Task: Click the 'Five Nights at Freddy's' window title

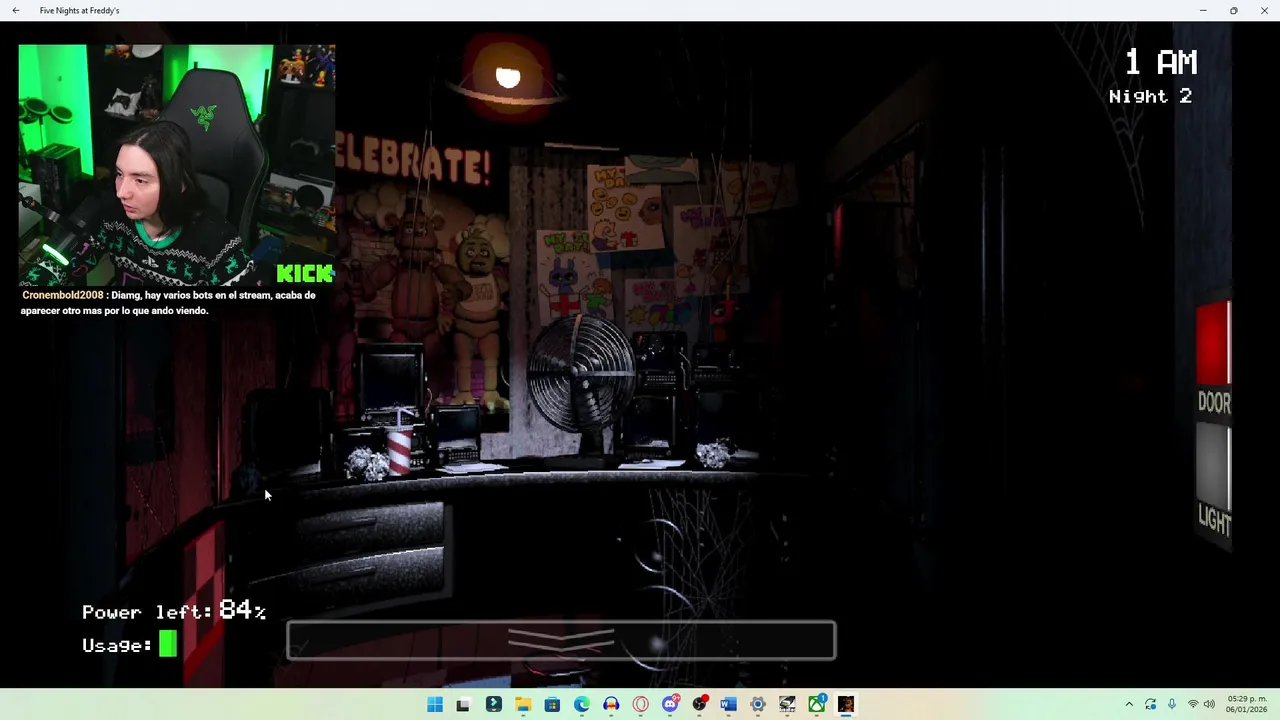Action: (x=79, y=10)
